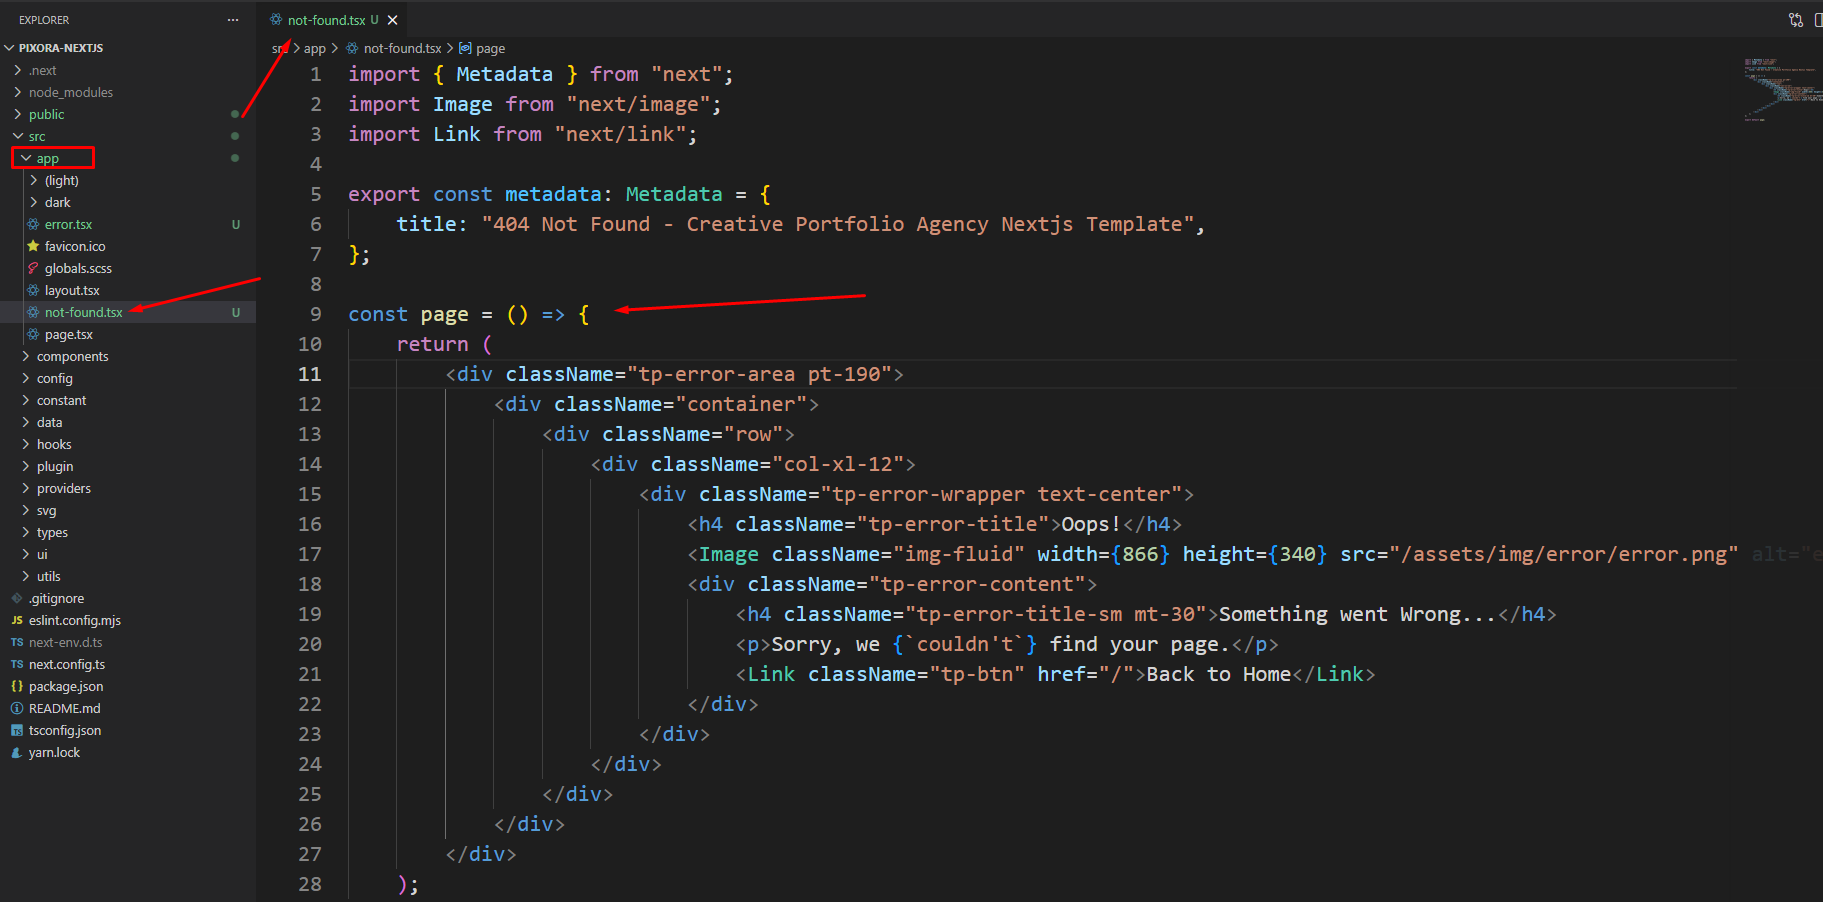Expand the data folder
The width and height of the screenshot is (1823, 902).
(x=26, y=422)
